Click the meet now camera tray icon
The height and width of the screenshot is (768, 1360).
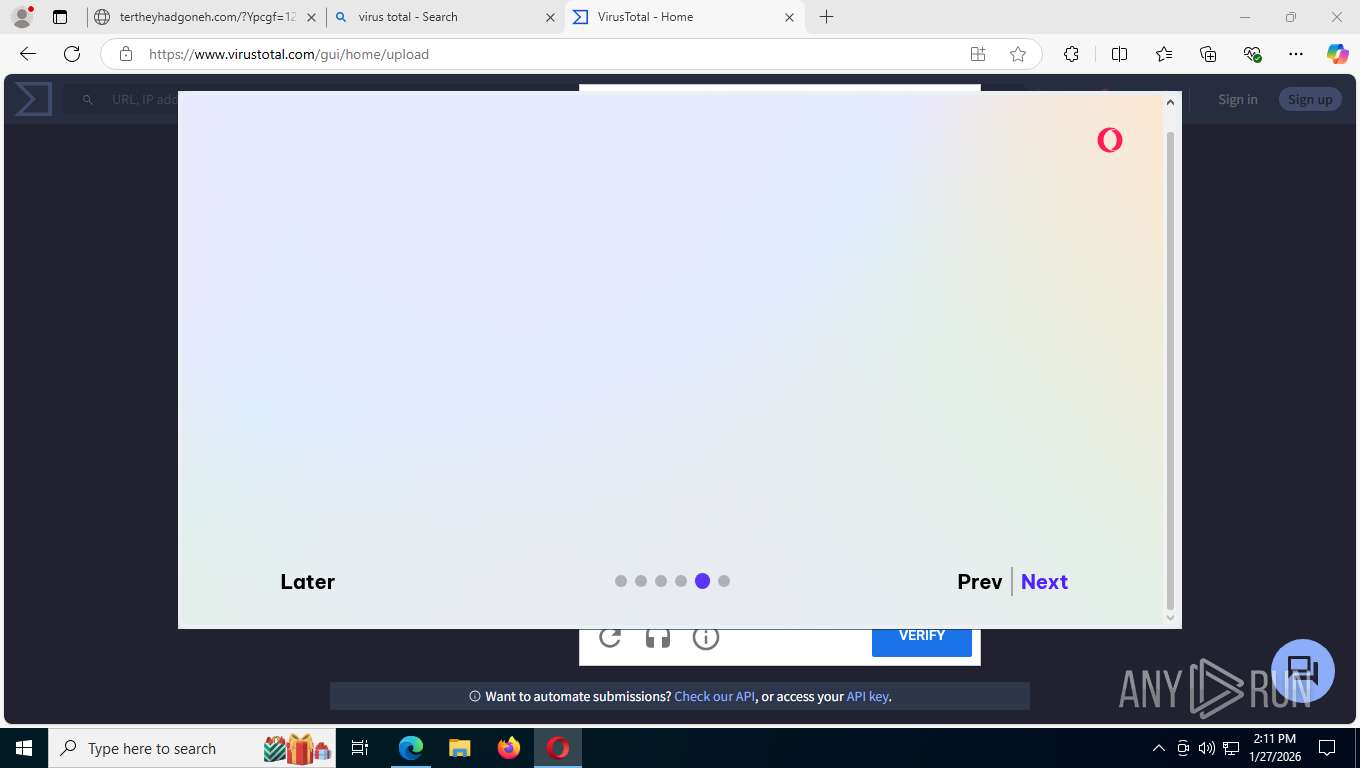[1183, 748]
